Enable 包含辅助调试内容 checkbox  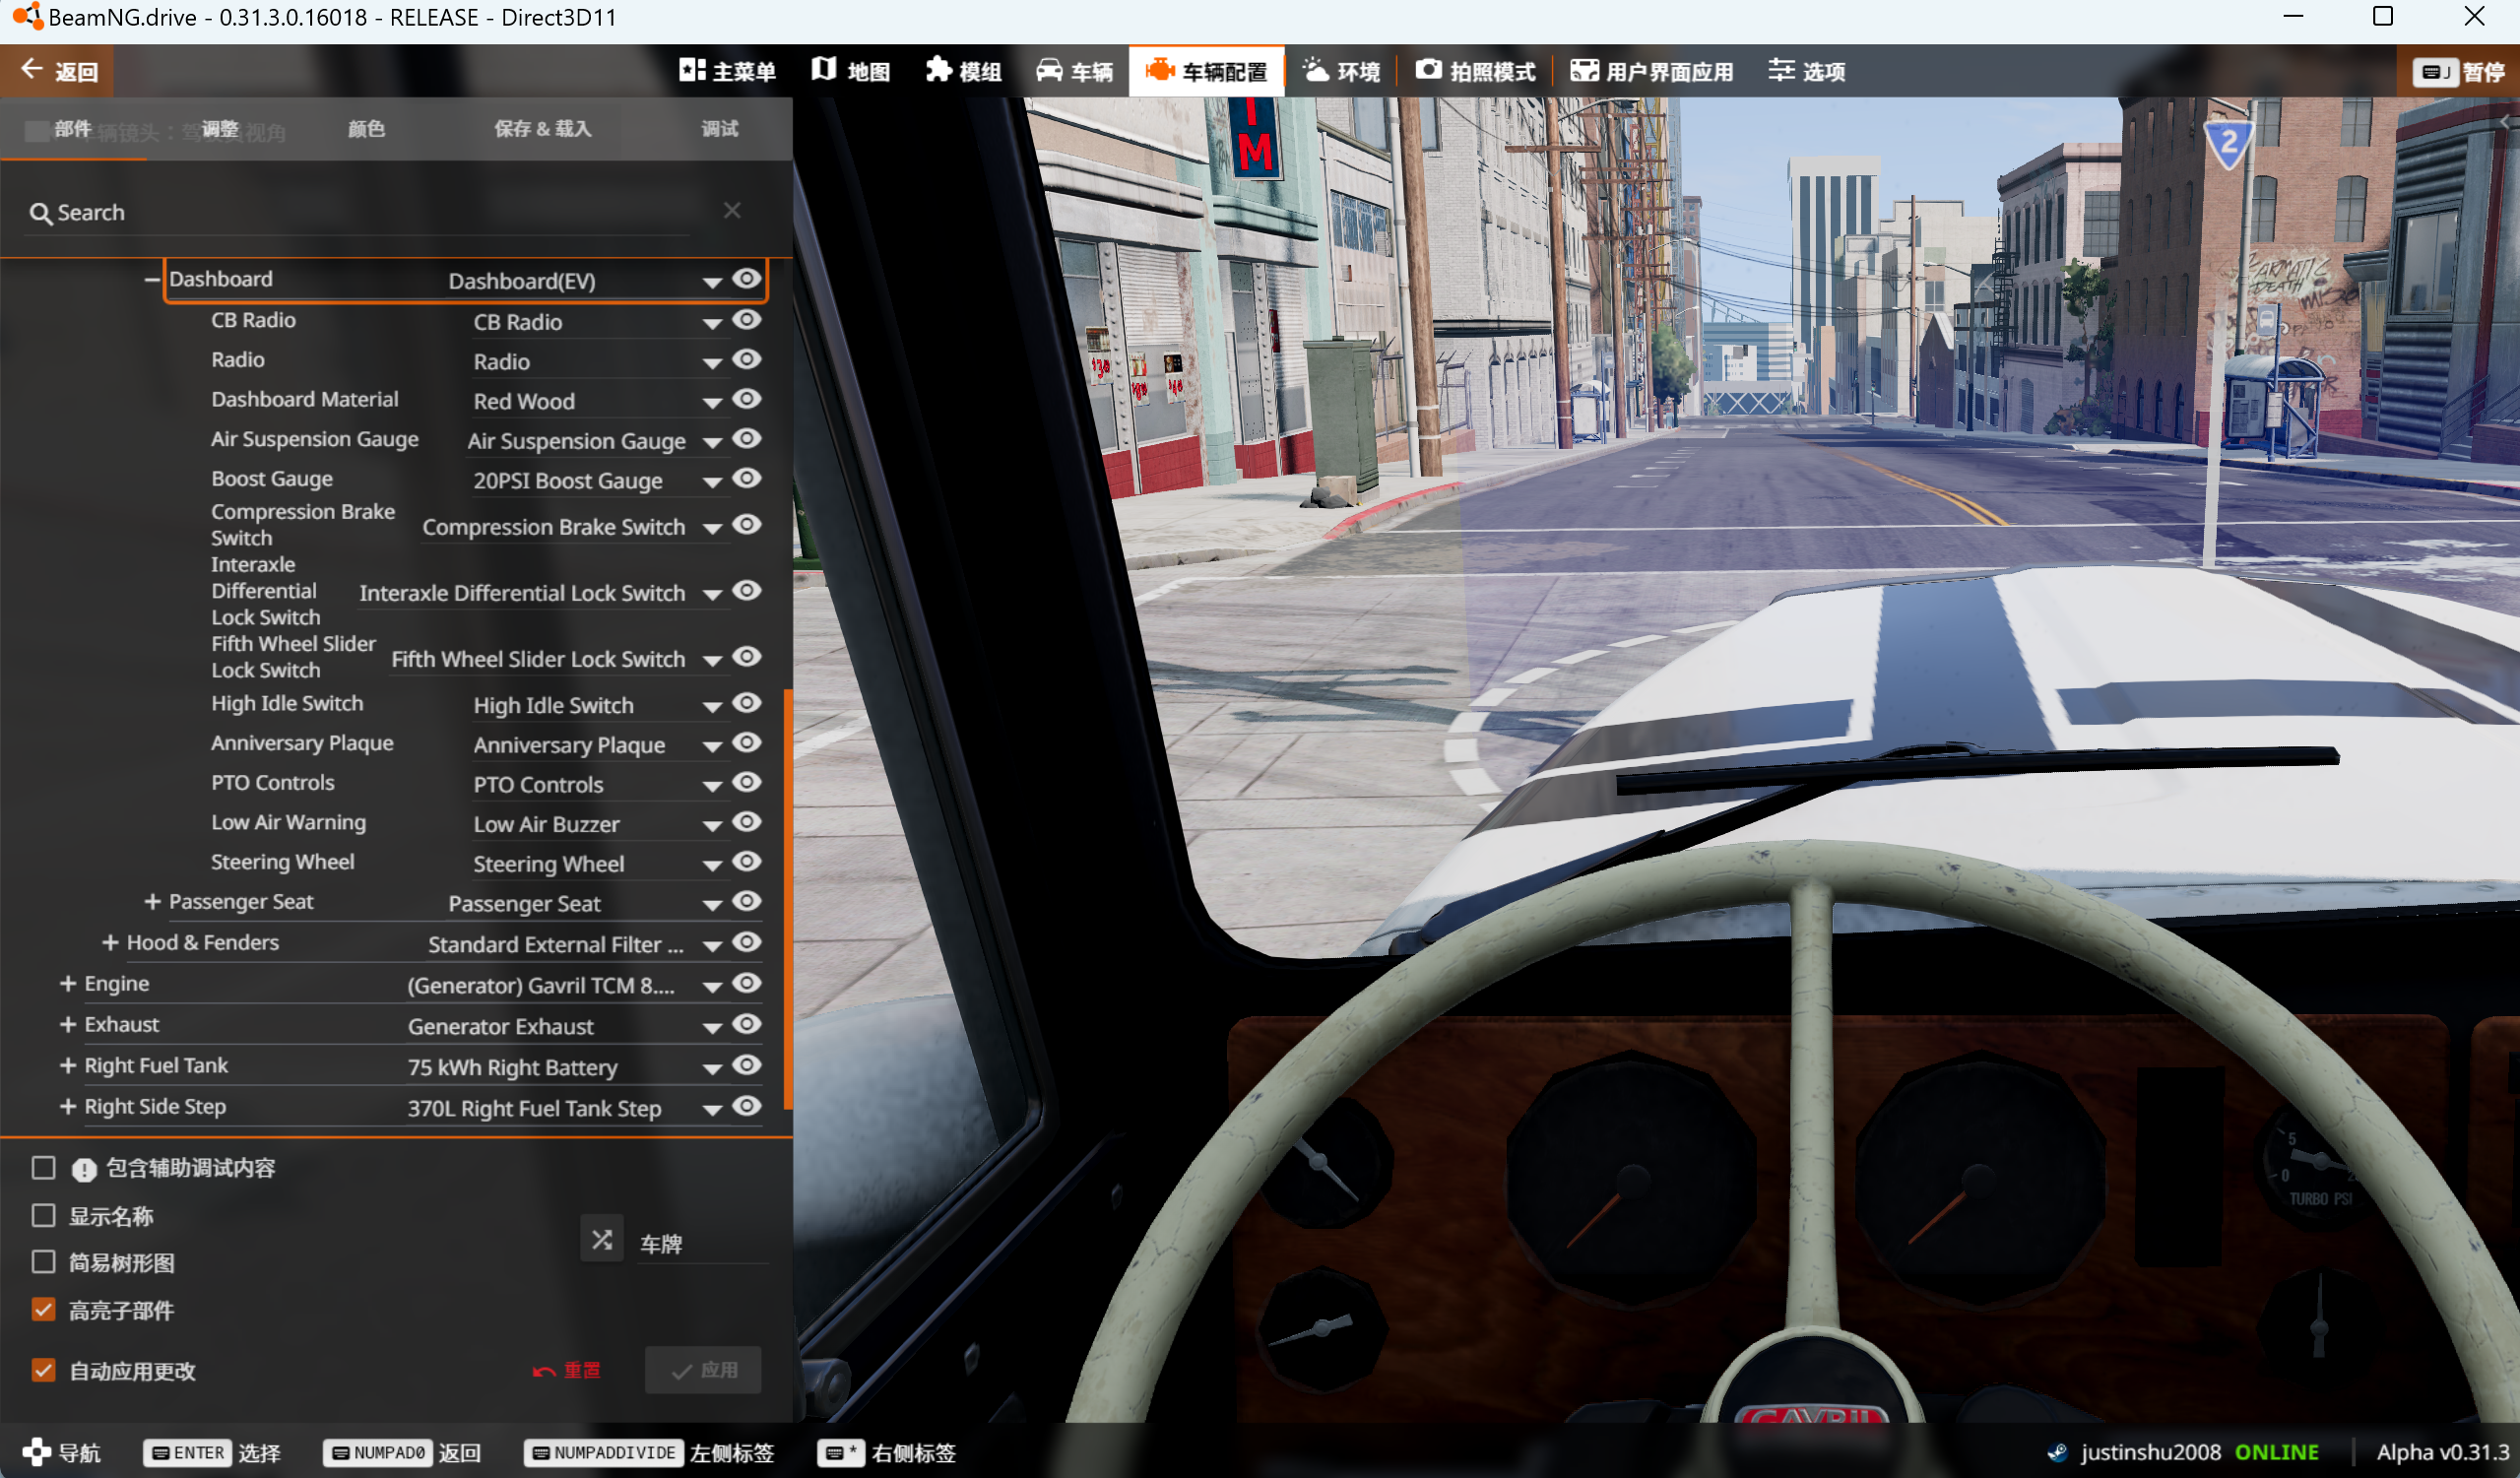(x=43, y=1167)
